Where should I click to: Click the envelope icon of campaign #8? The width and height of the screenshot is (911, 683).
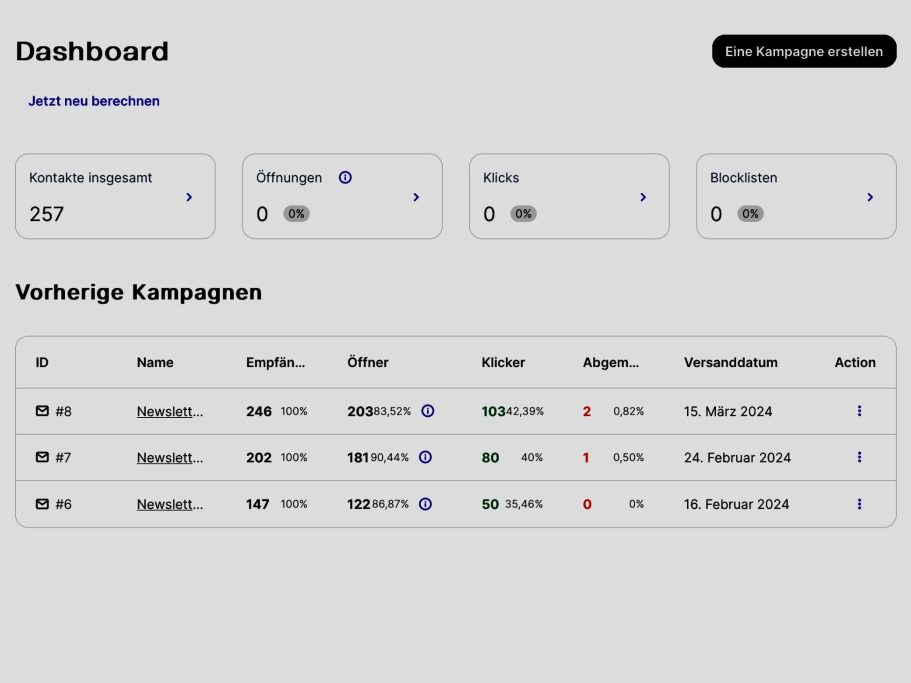pyautogui.click(x=42, y=411)
